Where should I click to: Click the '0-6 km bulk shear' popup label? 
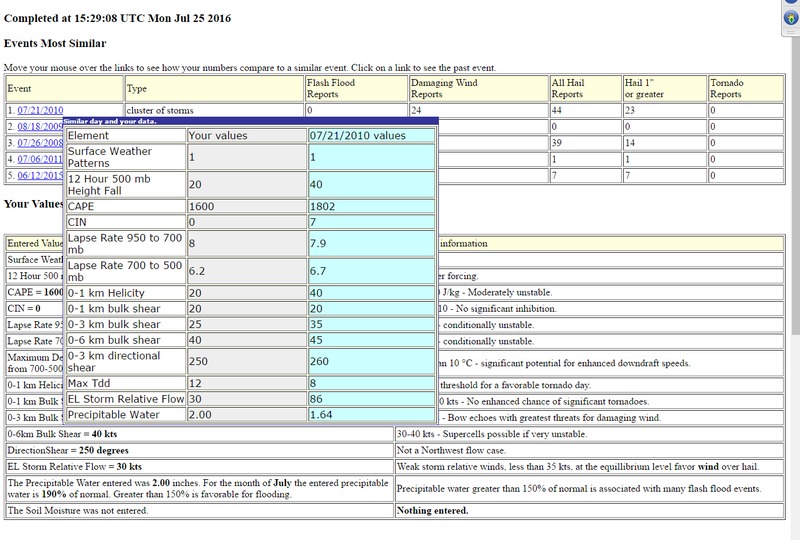click(x=126, y=340)
